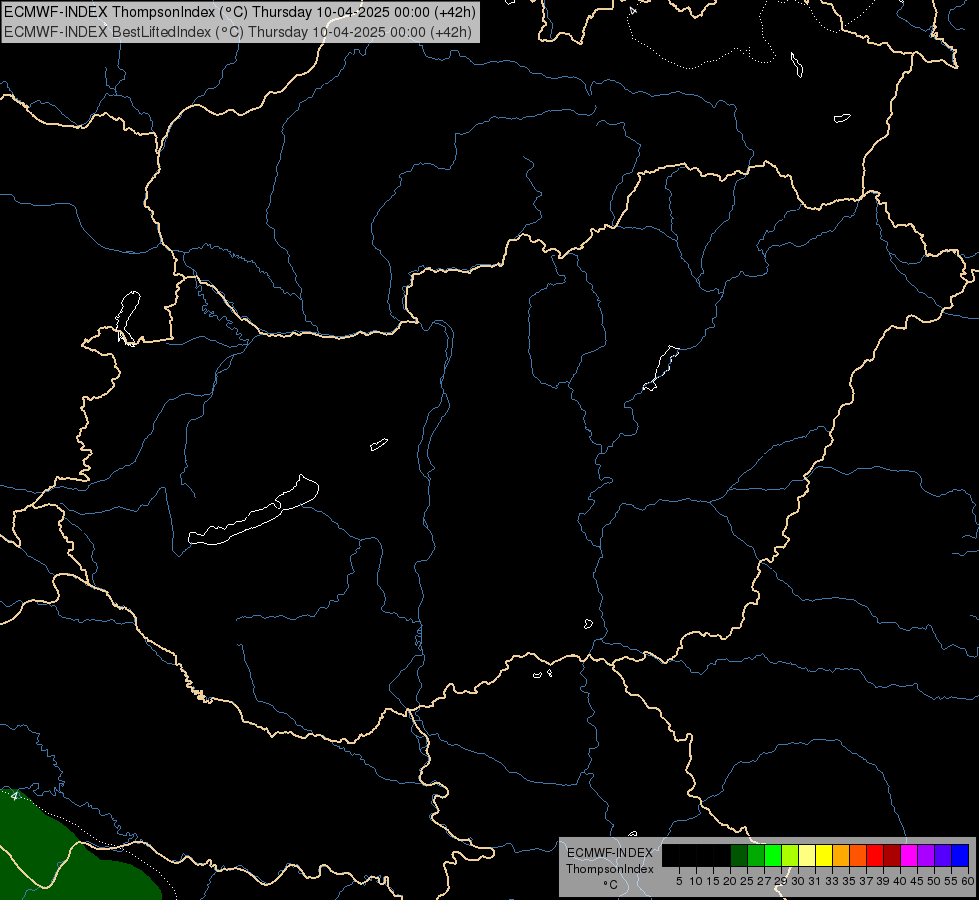Click the legend tick label 39

tap(883, 881)
